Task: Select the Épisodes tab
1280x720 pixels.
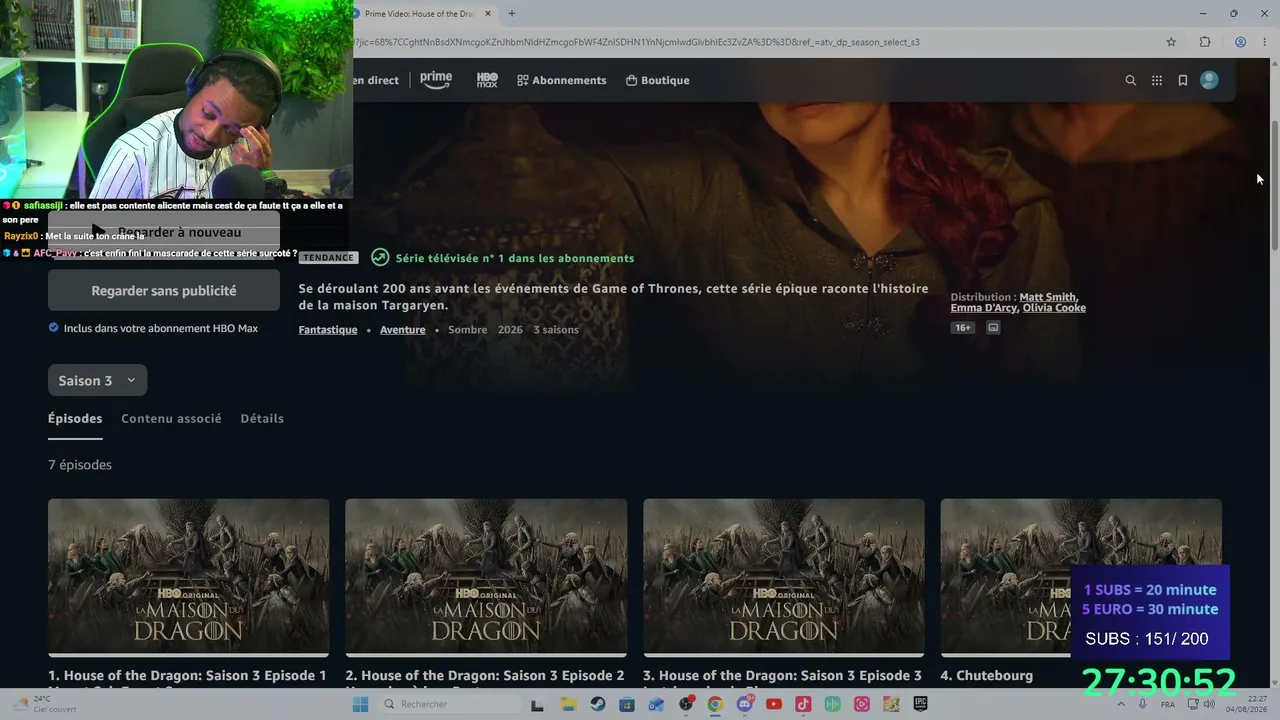Action: [x=75, y=418]
